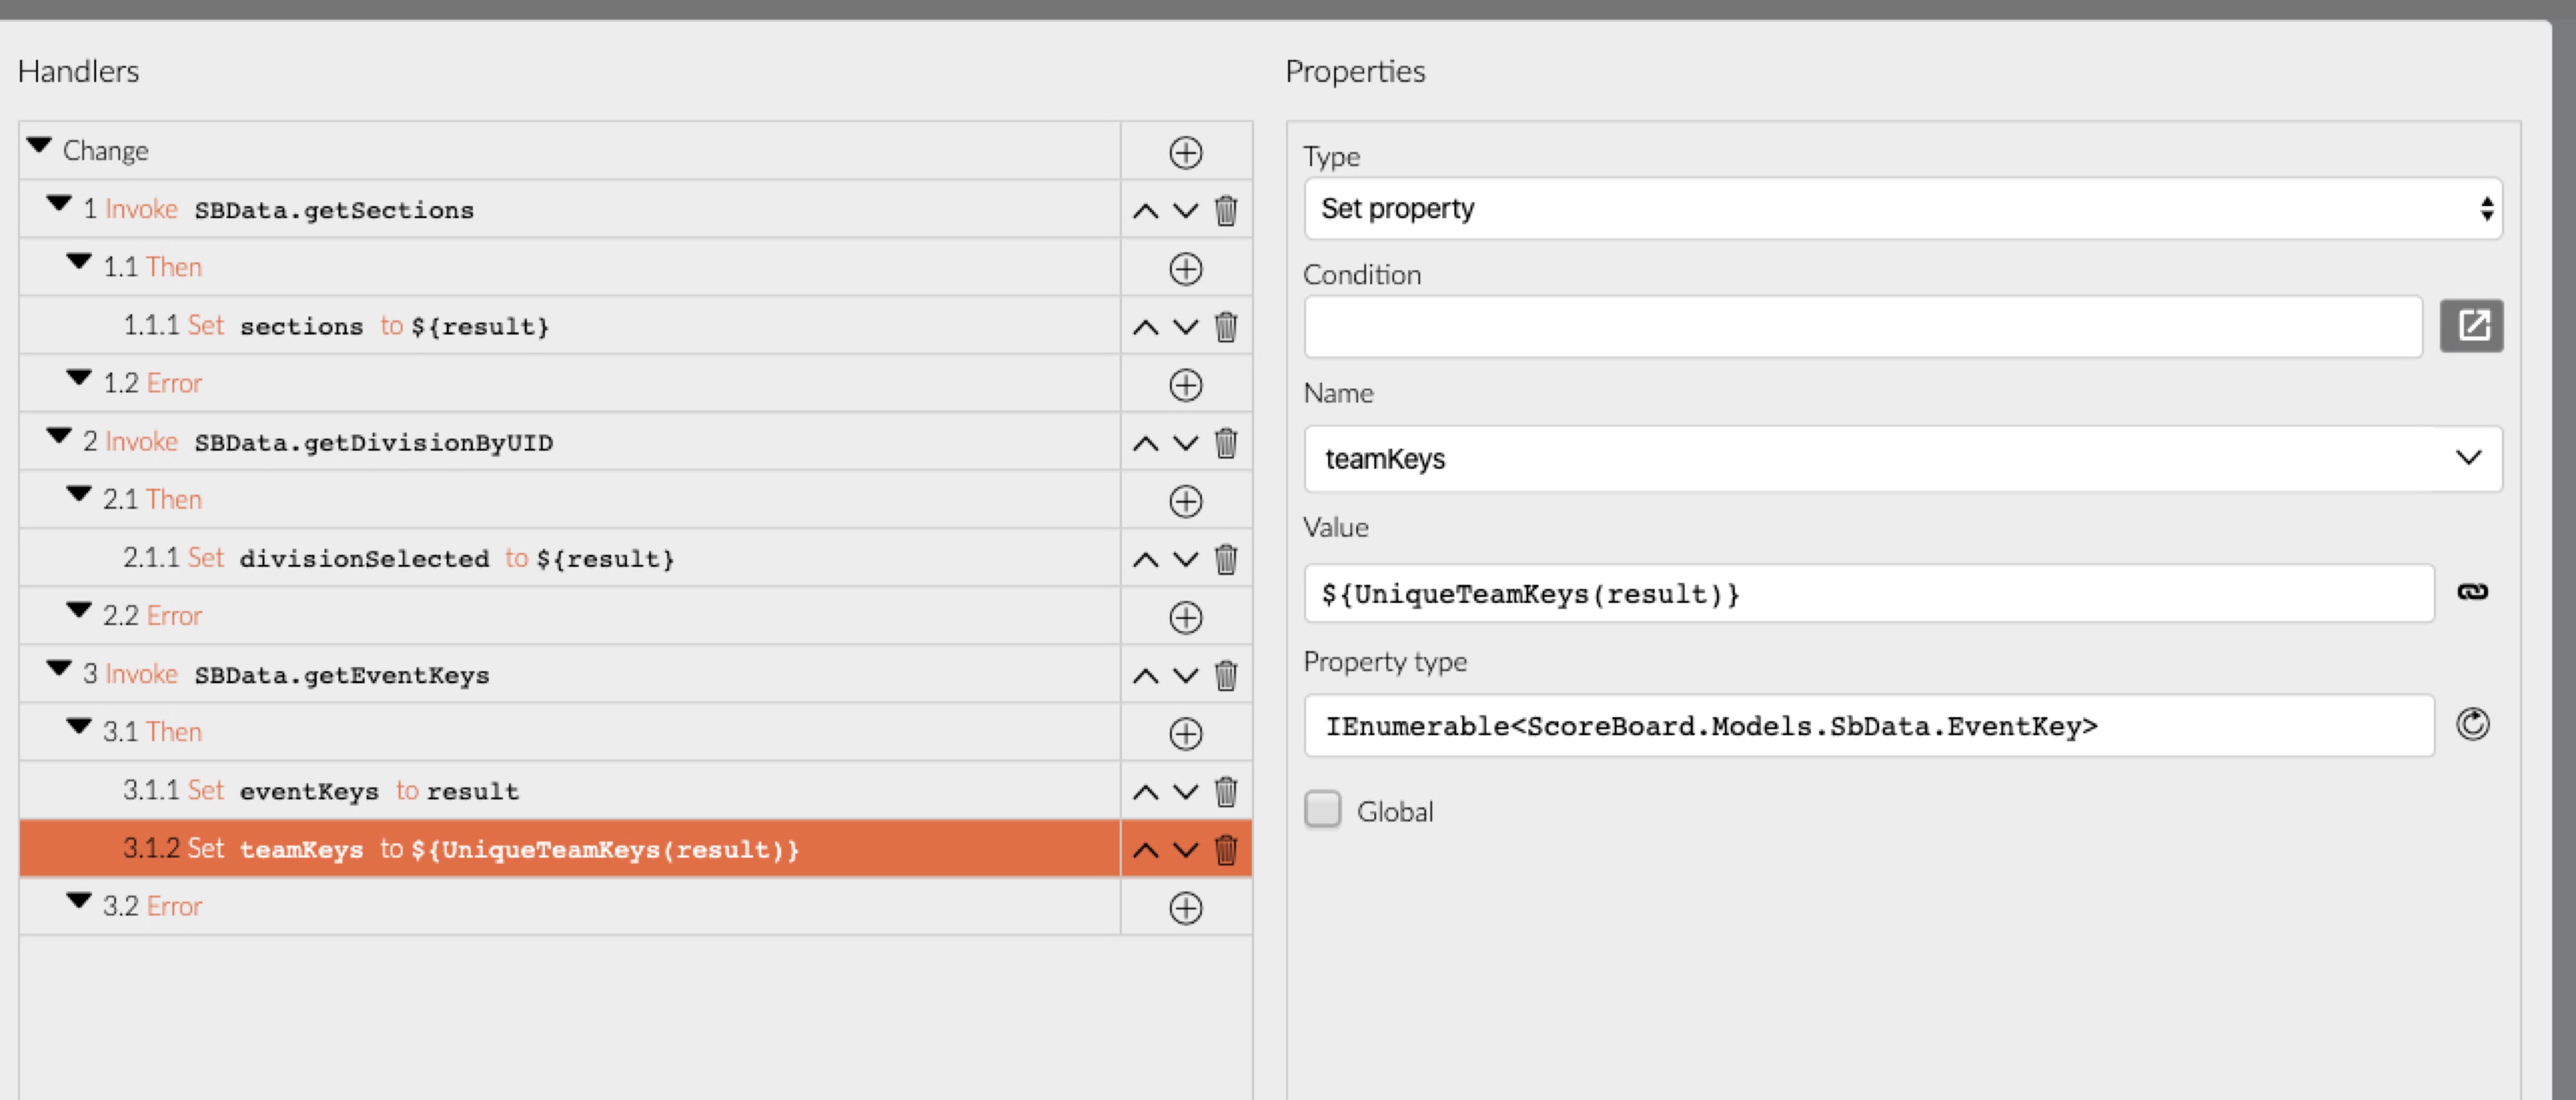The height and width of the screenshot is (1100, 2576).
Task: Add a step under 1.1 Then
Action: (1185, 268)
